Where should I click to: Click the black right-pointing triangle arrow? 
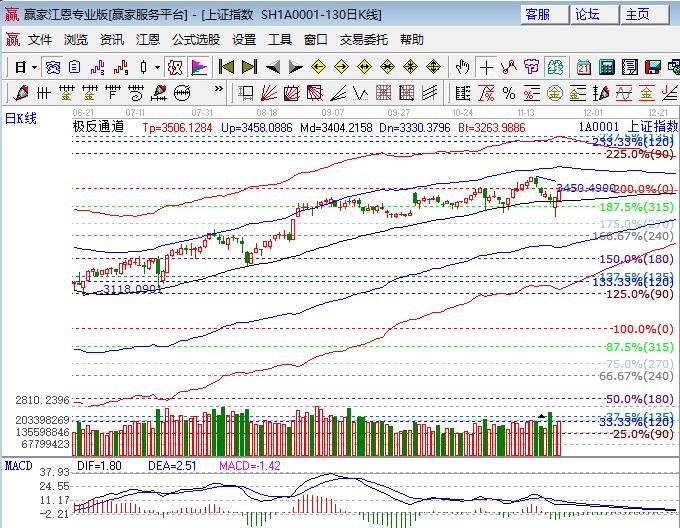click(294, 67)
